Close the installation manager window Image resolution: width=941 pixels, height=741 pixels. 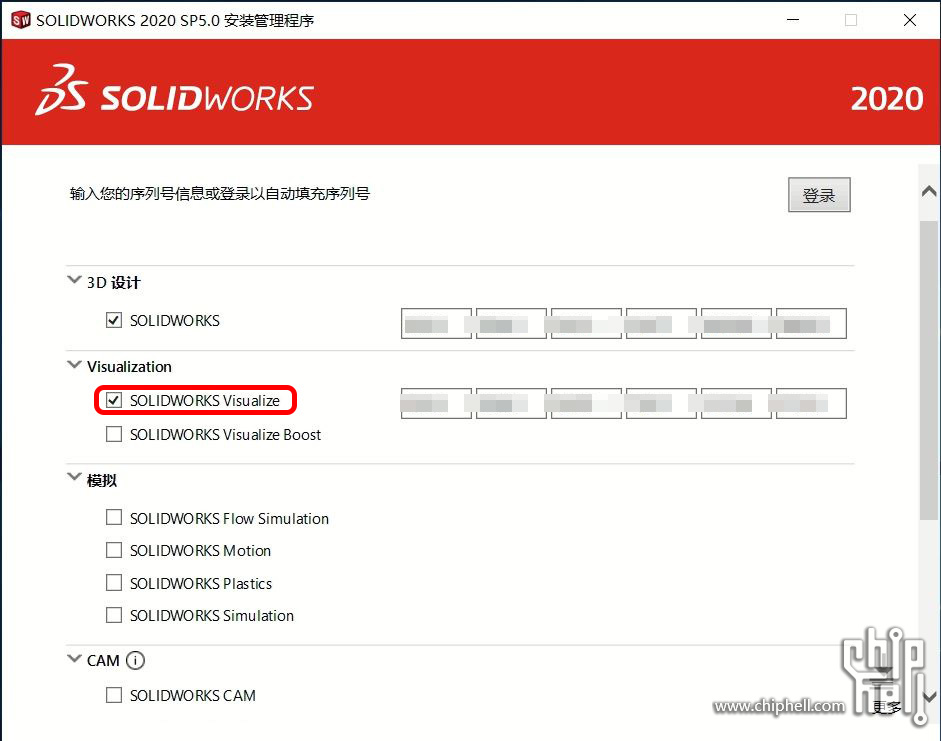pos(910,20)
